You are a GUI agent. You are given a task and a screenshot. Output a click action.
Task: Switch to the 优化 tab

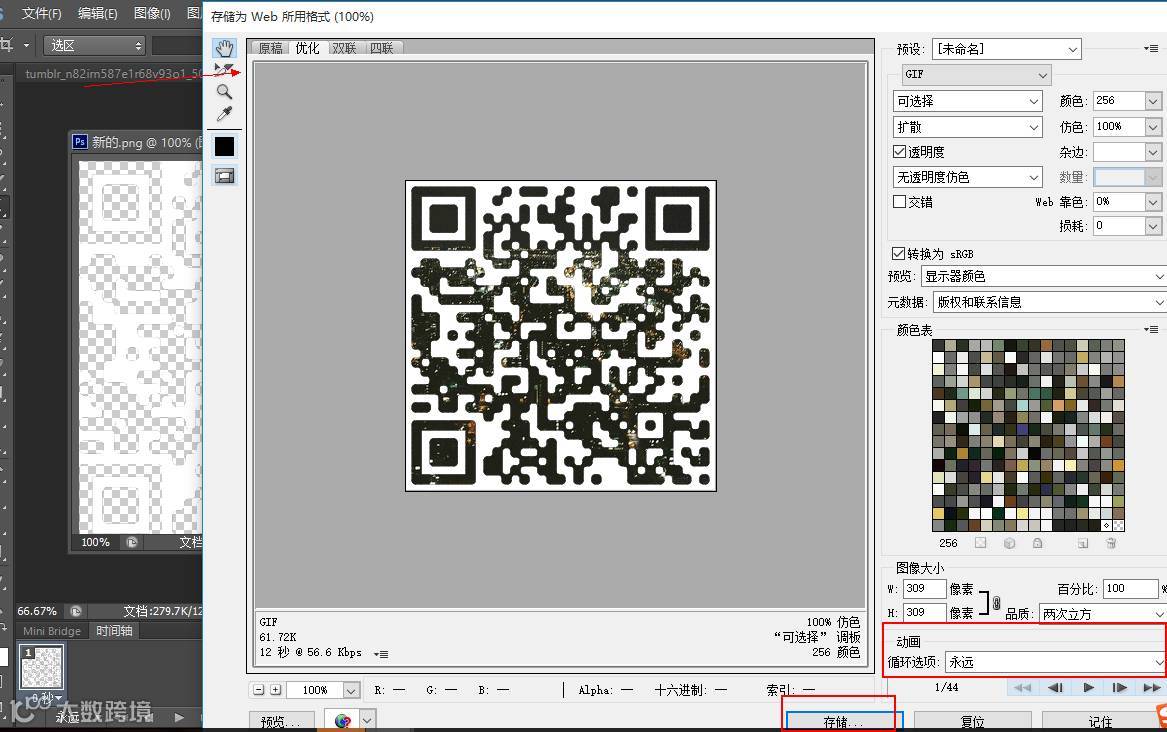pyautogui.click(x=307, y=48)
